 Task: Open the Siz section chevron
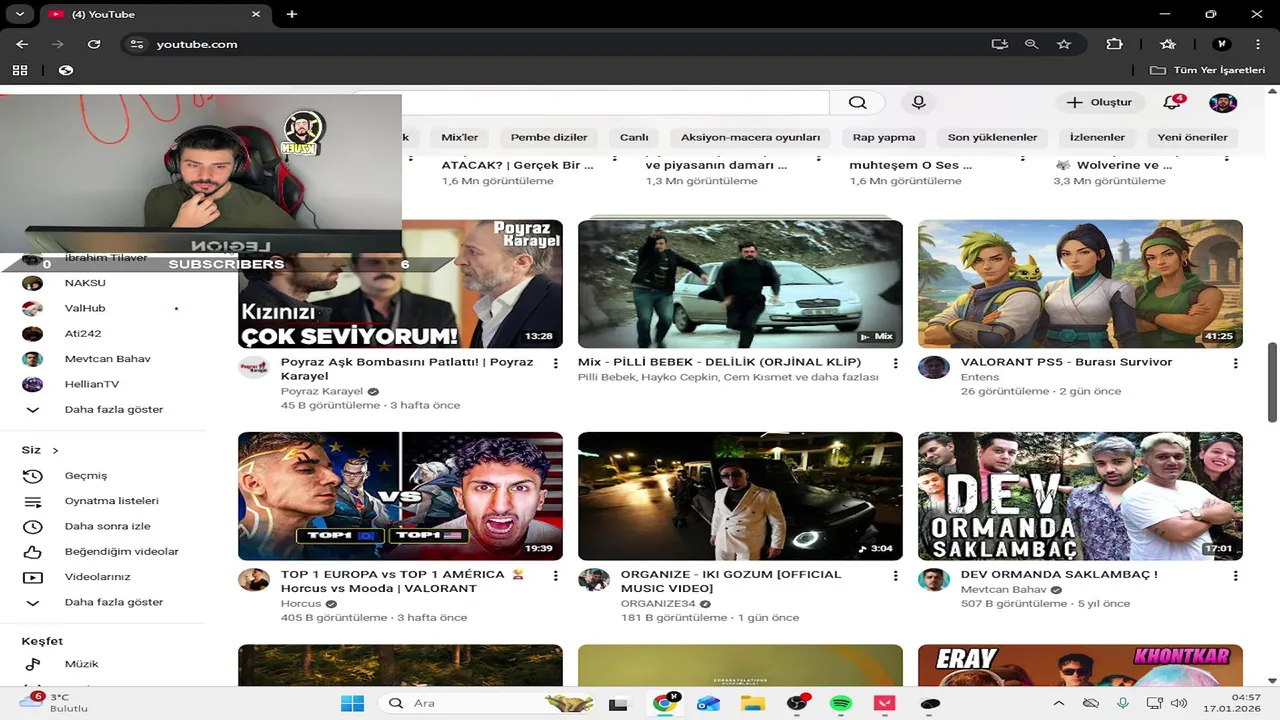(x=55, y=450)
